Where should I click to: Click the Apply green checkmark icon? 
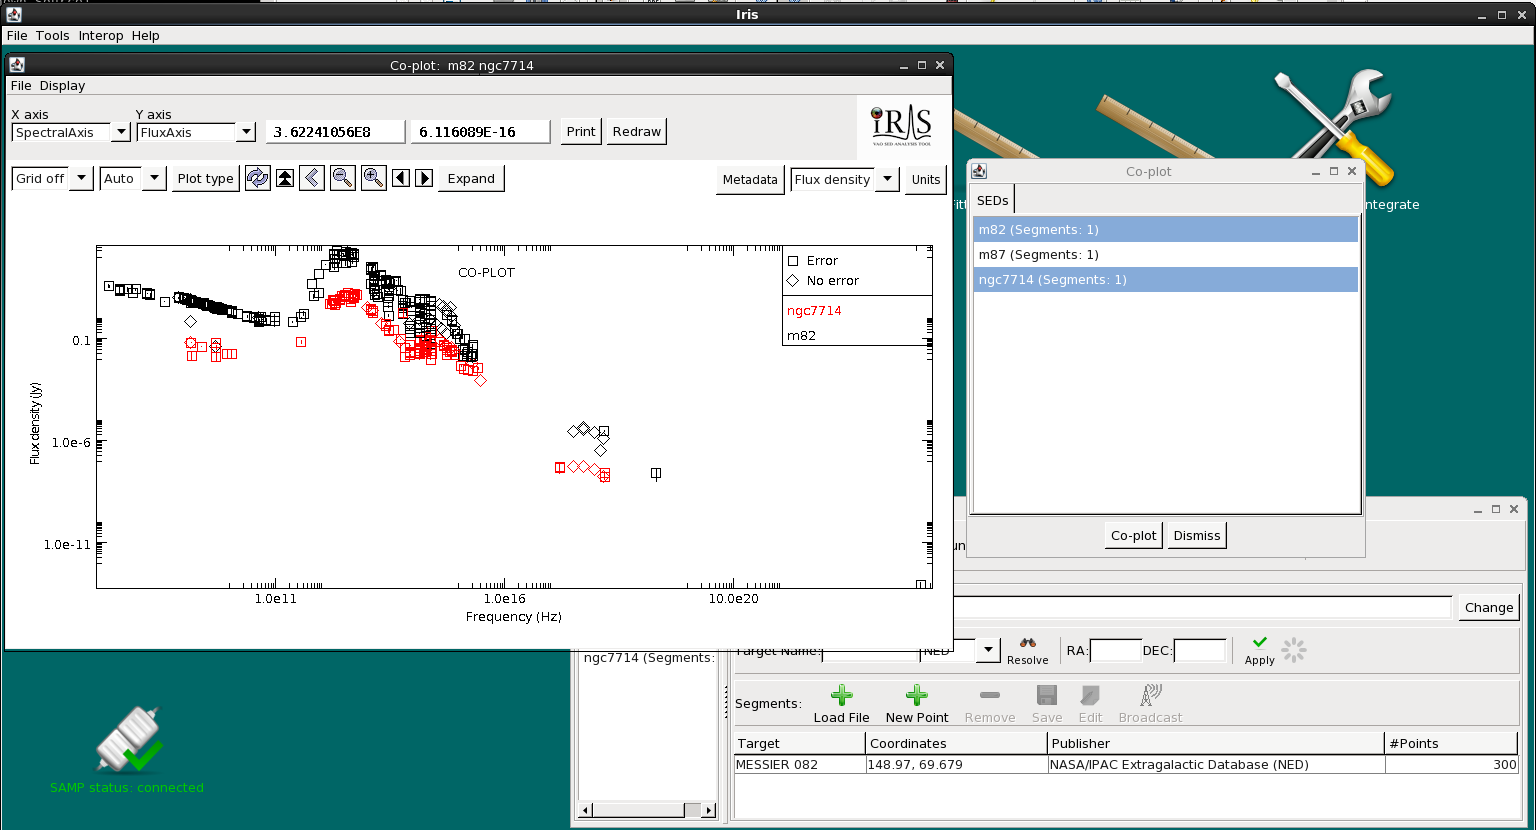coord(1260,643)
